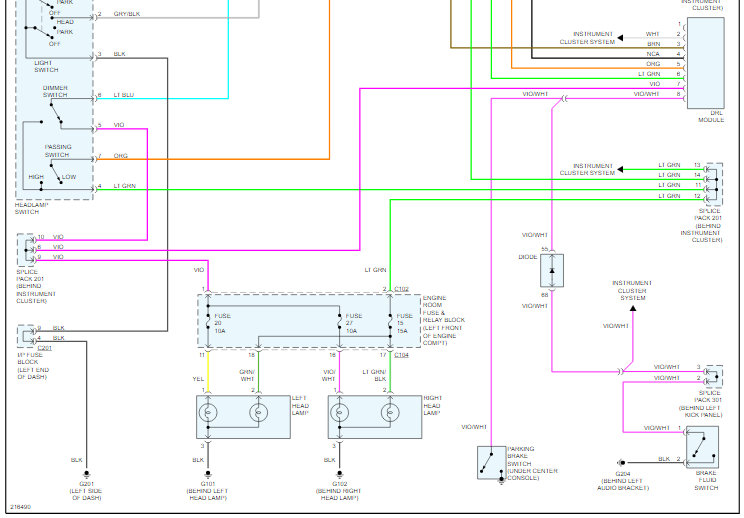The width and height of the screenshot is (744, 518).
Task: Click the diagram number "216490"
Action: coord(20,507)
